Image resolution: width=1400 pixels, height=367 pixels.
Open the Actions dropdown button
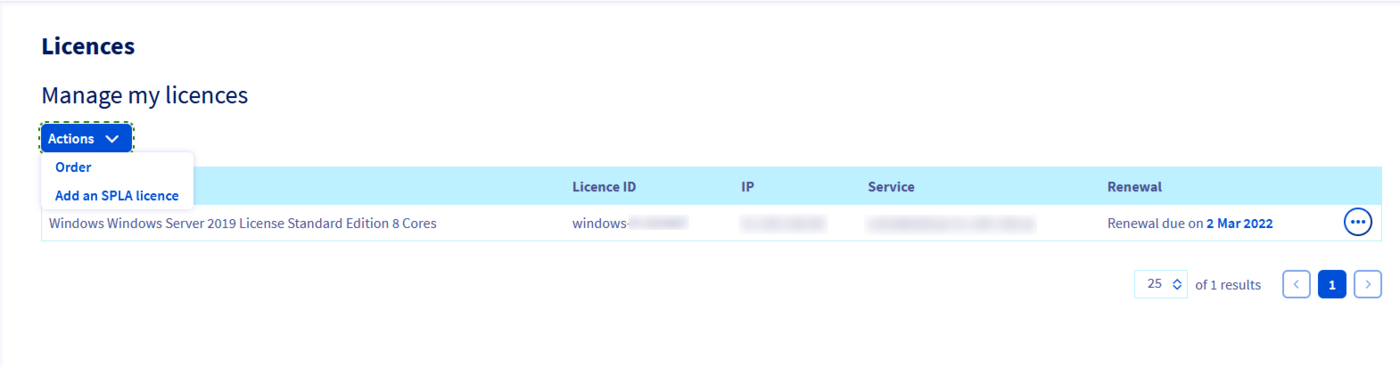click(87, 139)
